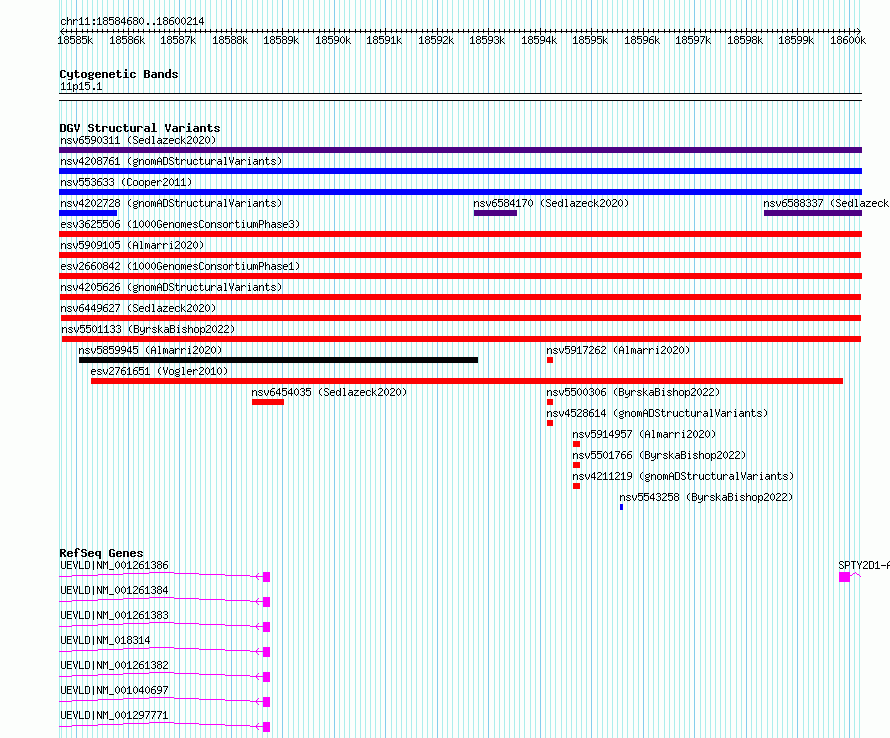890x738 pixels.
Task: Open the esv2761651 (Vogler2010) label
Action: pos(159,371)
